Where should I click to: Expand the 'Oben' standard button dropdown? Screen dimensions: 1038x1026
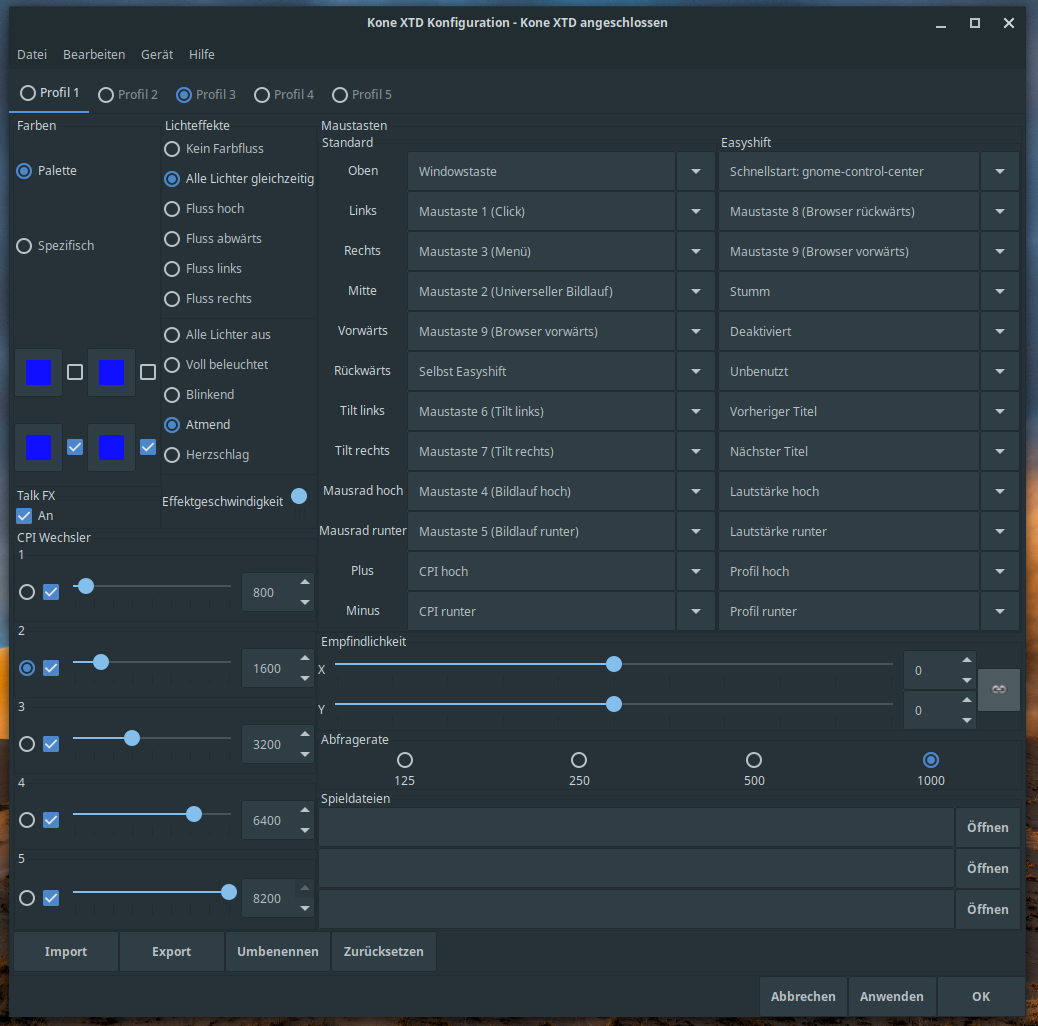click(695, 172)
